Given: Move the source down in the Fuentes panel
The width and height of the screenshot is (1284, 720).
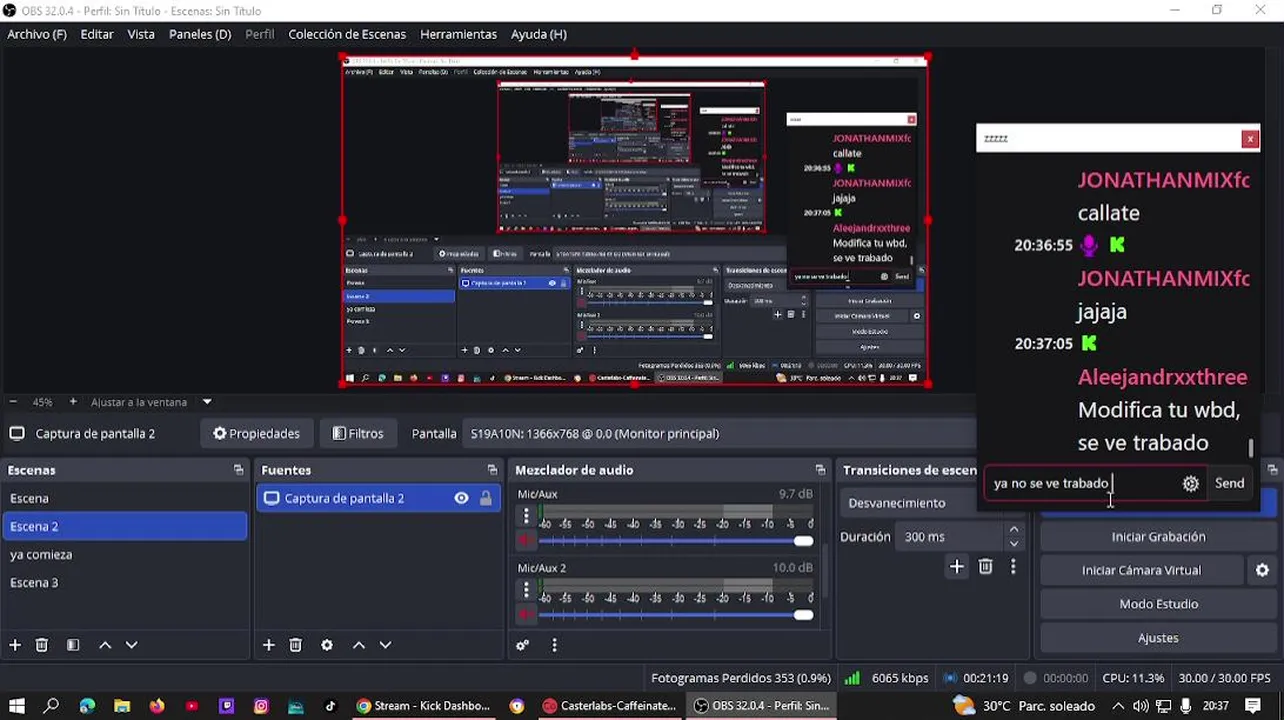Looking at the screenshot, I should click(385, 645).
